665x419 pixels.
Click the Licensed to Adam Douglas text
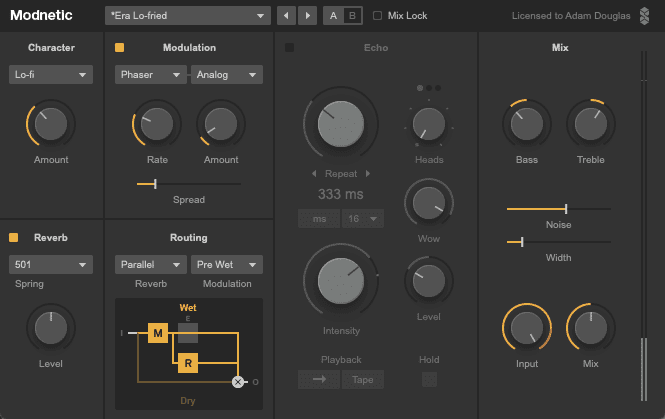(x=571, y=16)
